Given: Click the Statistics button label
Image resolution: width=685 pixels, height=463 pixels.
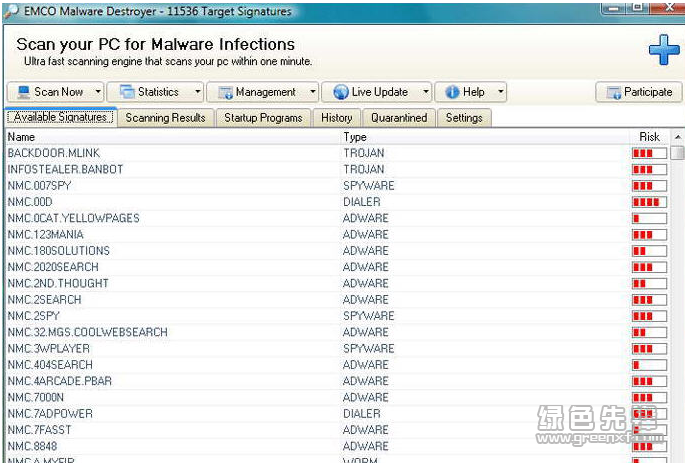Looking at the screenshot, I should 158,92.
